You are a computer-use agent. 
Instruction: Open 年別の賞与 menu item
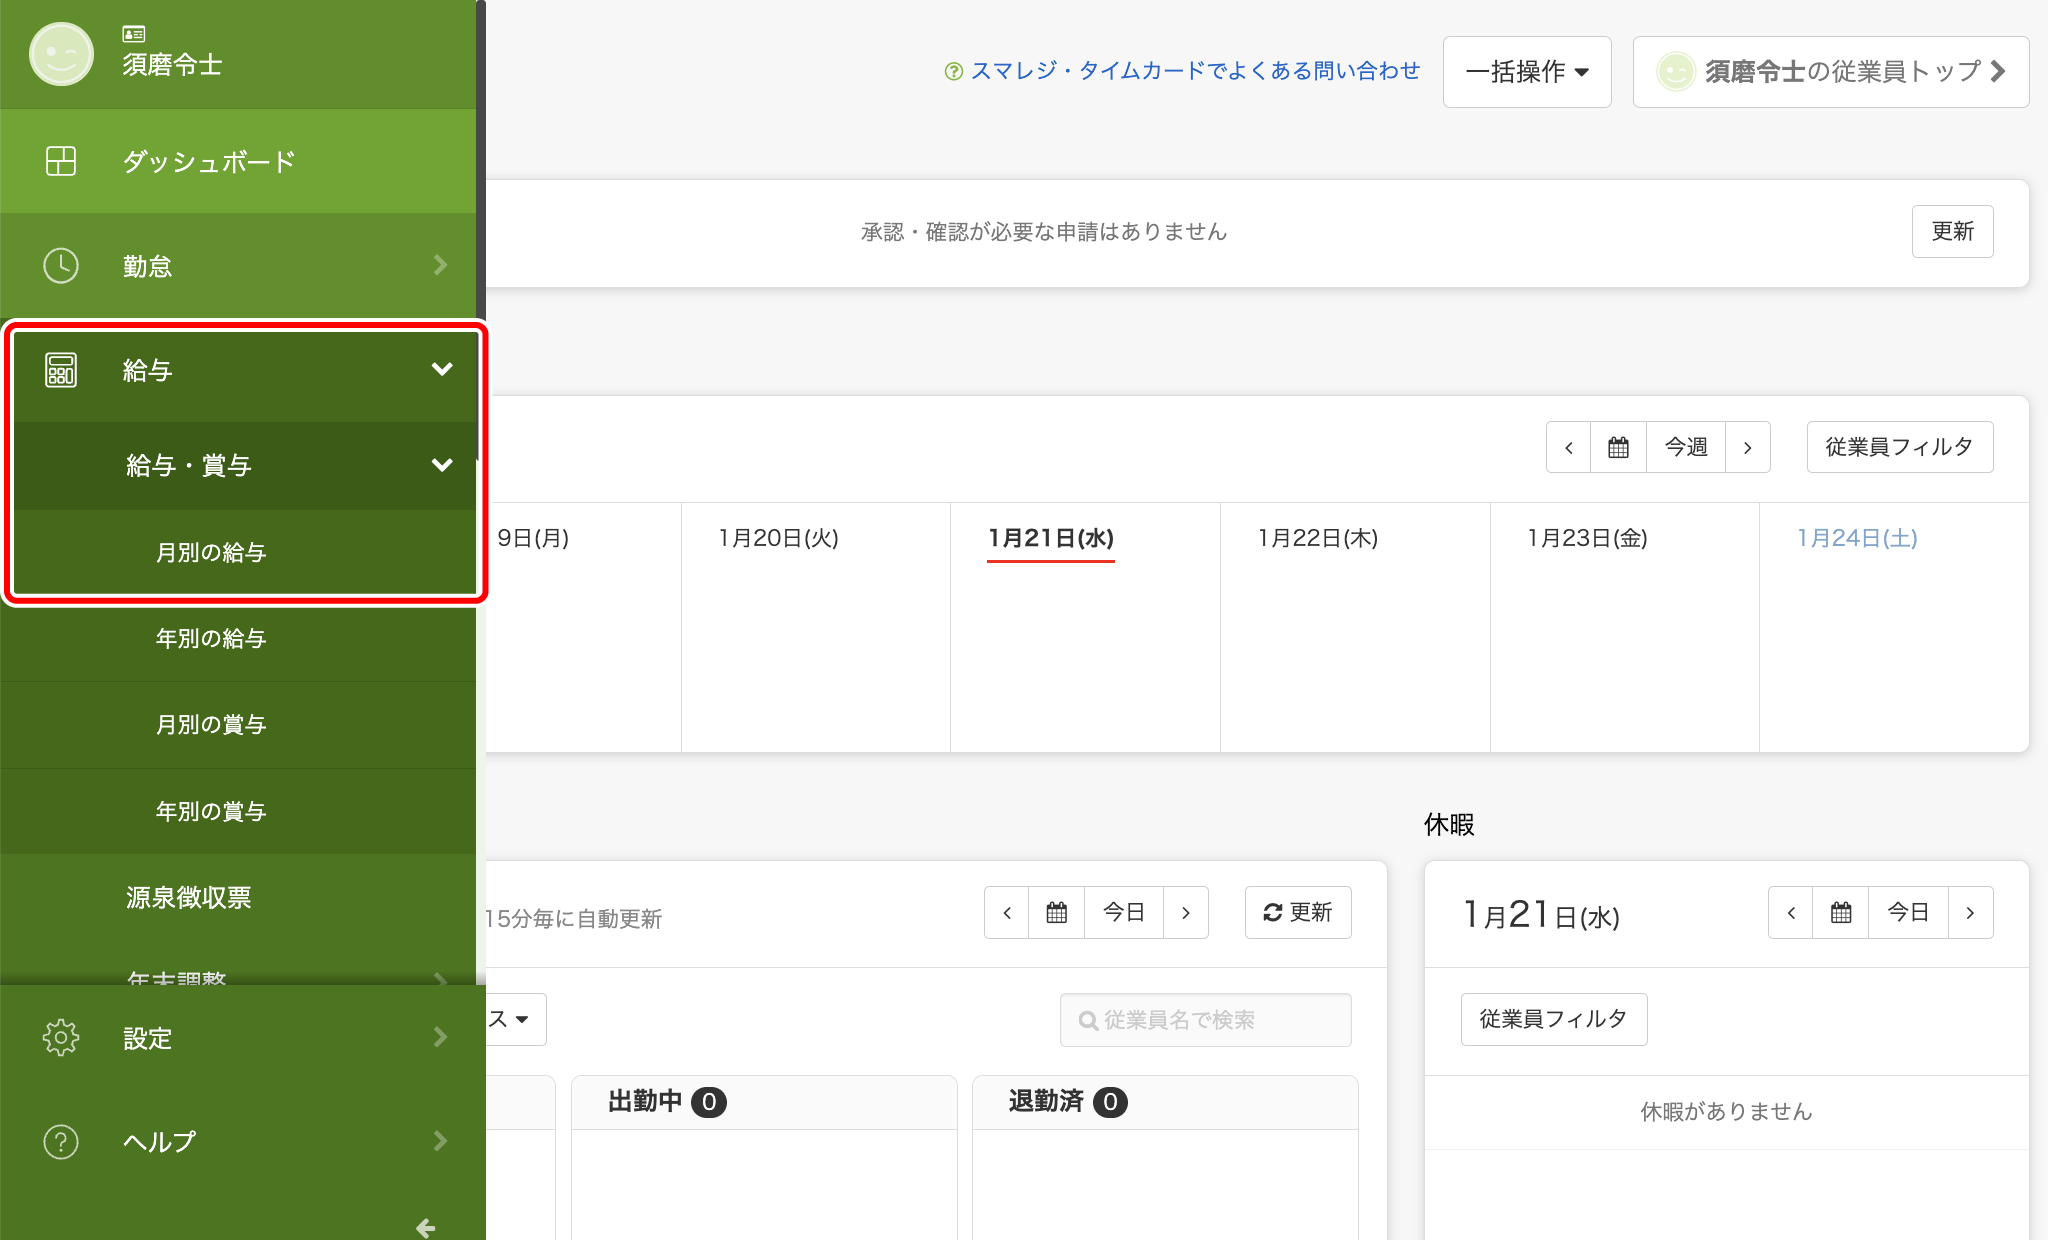click(x=211, y=811)
